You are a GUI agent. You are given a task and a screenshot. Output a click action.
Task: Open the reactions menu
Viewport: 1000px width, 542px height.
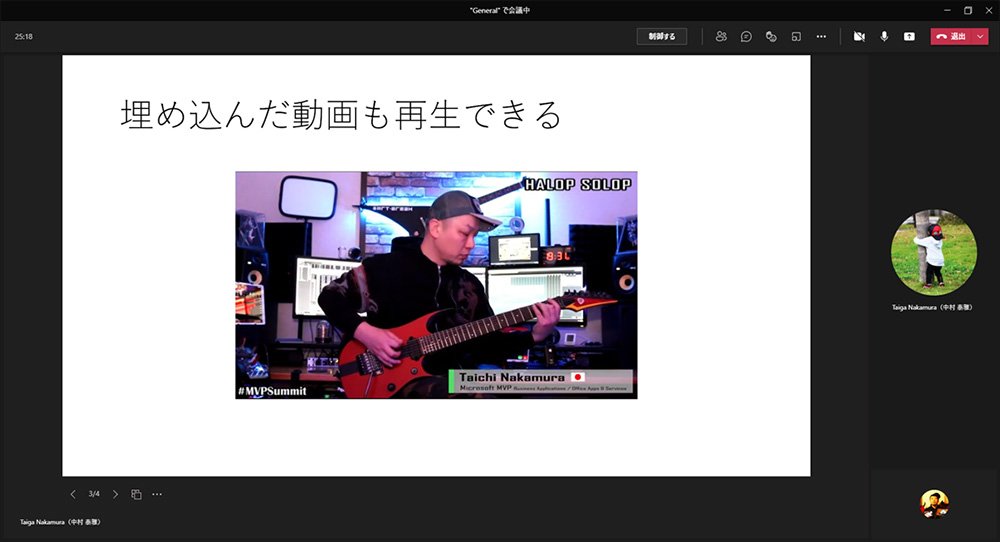click(x=771, y=36)
